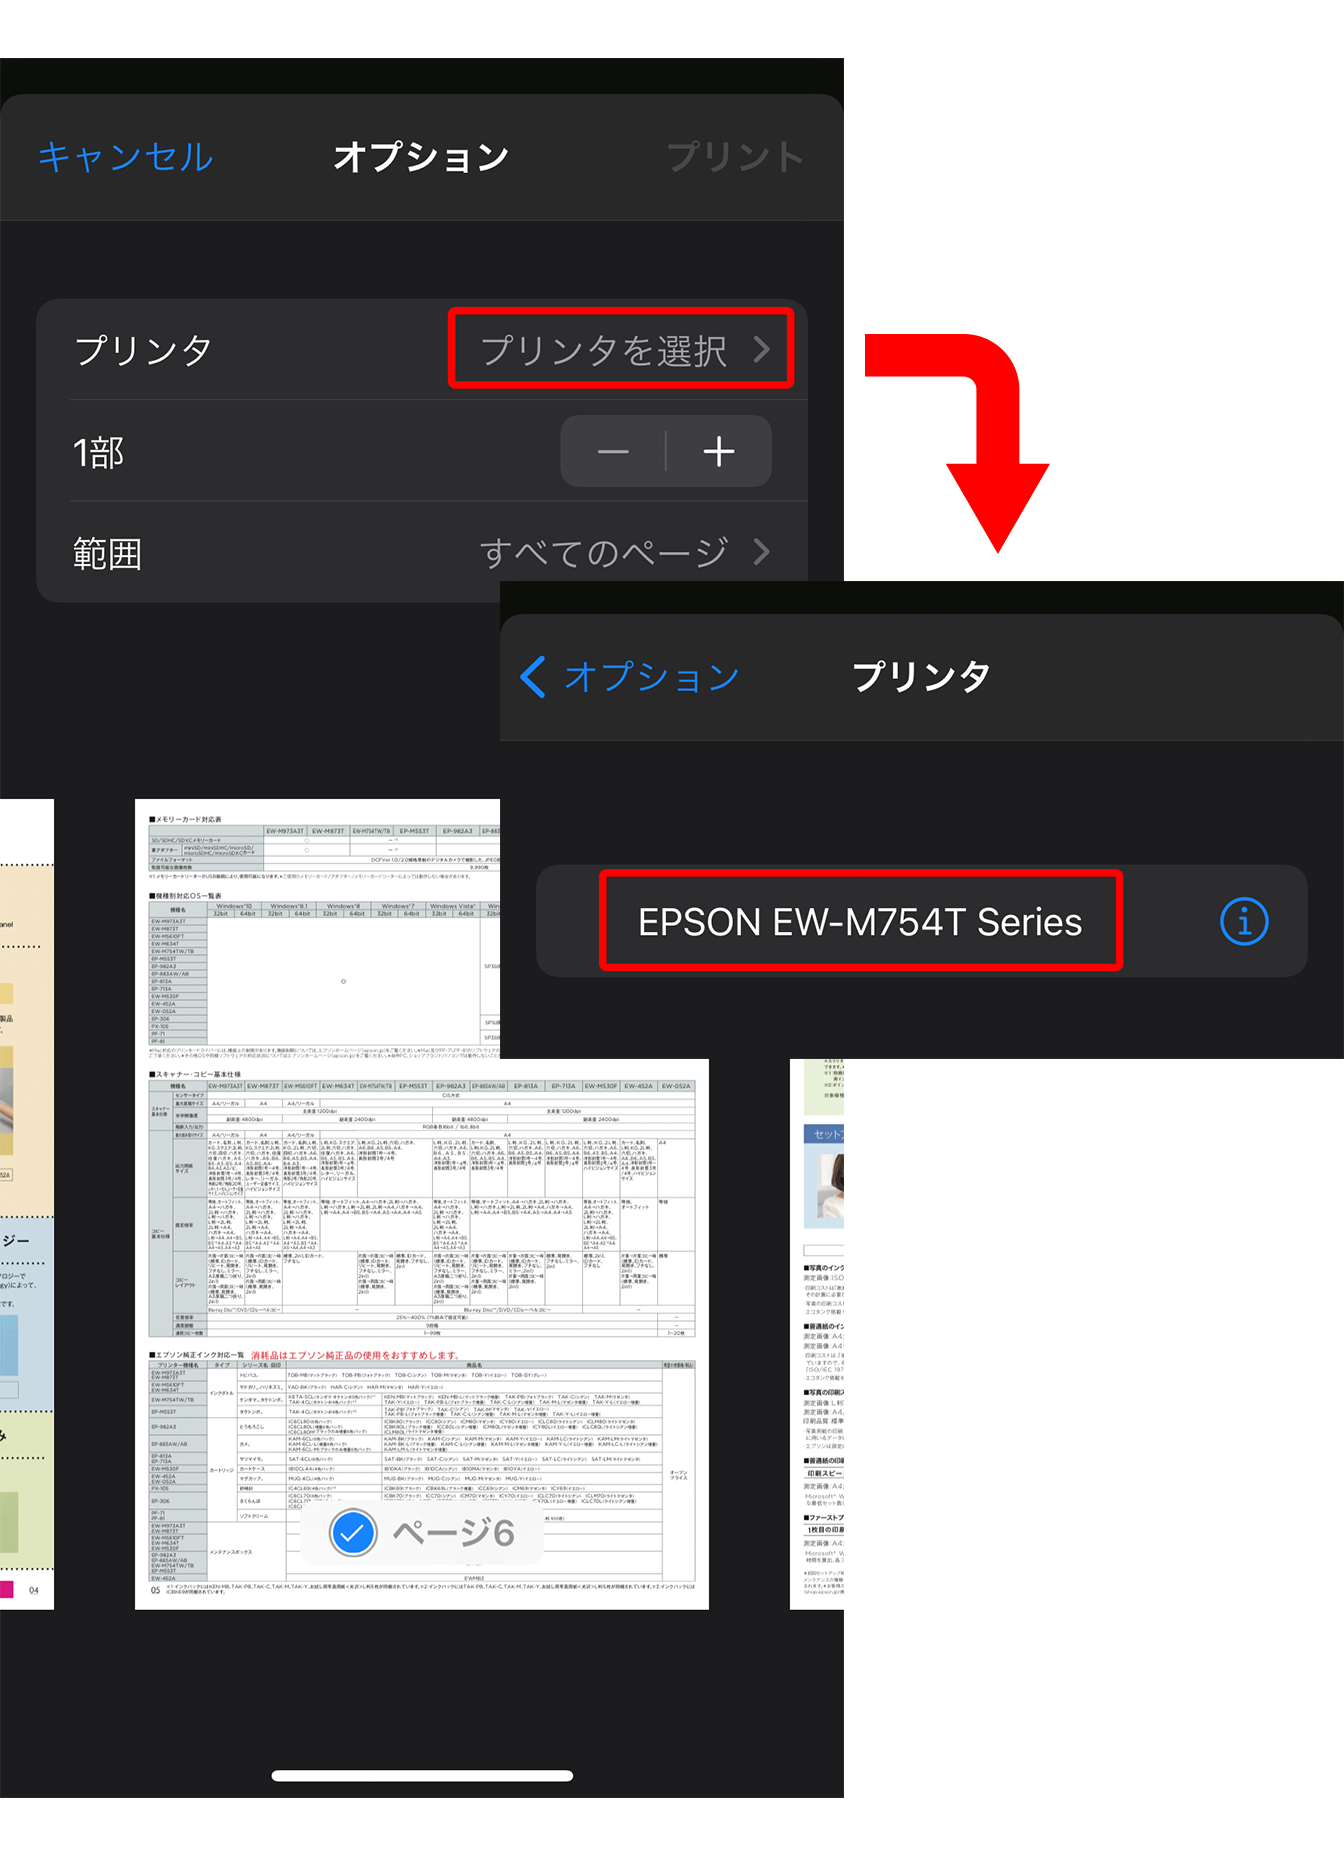This screenshot has width=1344, height=1856.
Task: Tap the 範囲 row label
Action: point(108,553)
